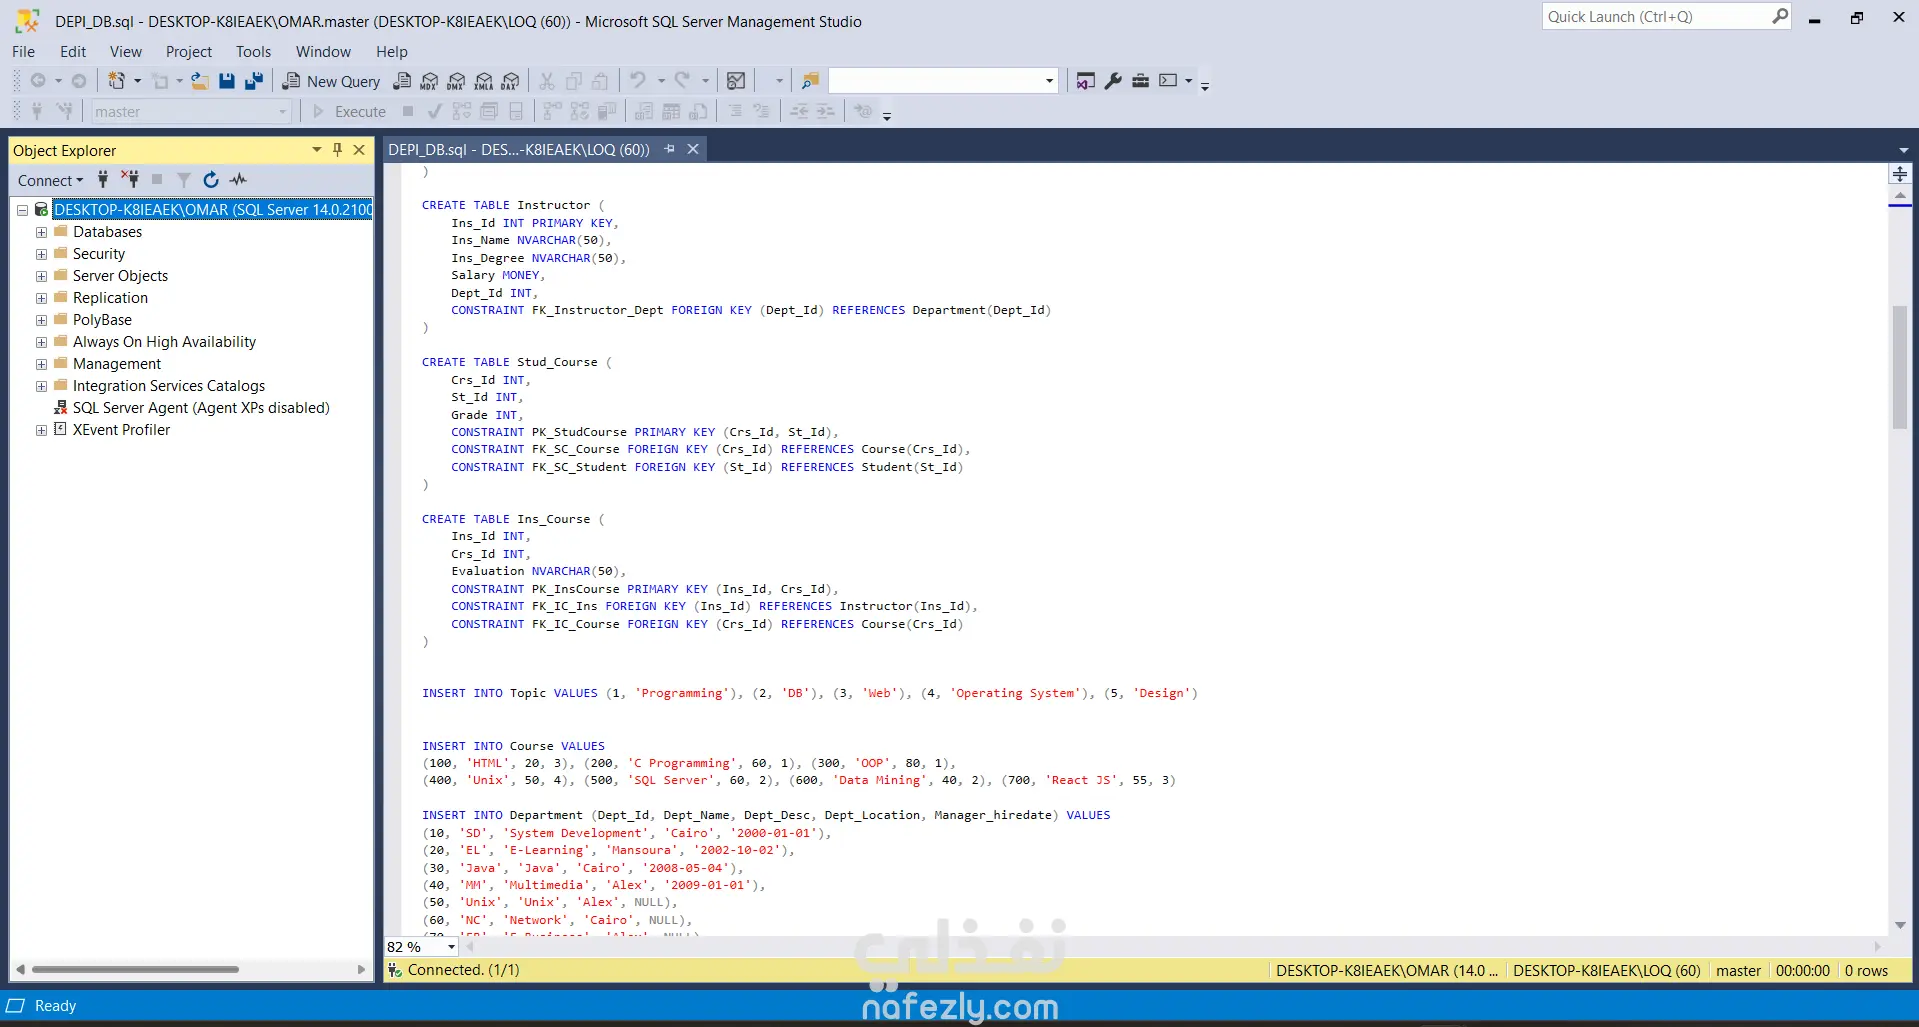Open the Window menu
The width and height of the screenshot is (1919, 1027).
pos(323,52)
